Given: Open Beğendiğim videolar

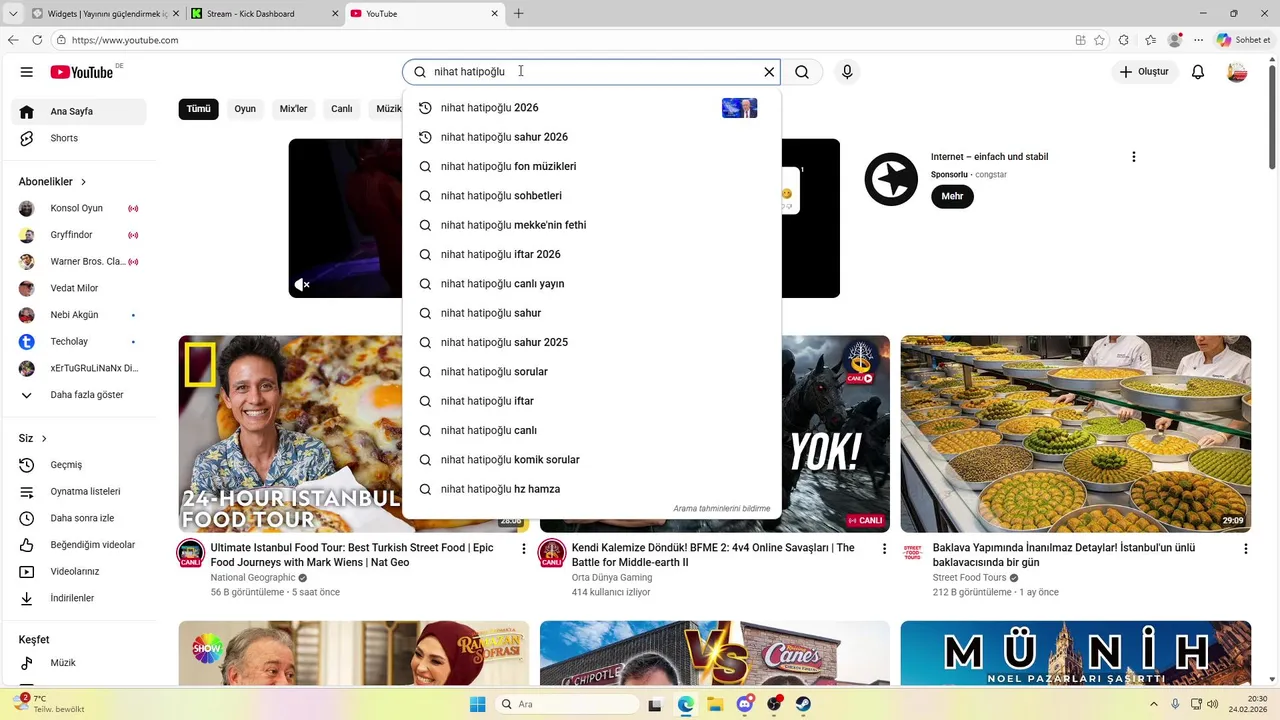Looking at the screenshot, I should pyautogui.click(x=79, y=545).
